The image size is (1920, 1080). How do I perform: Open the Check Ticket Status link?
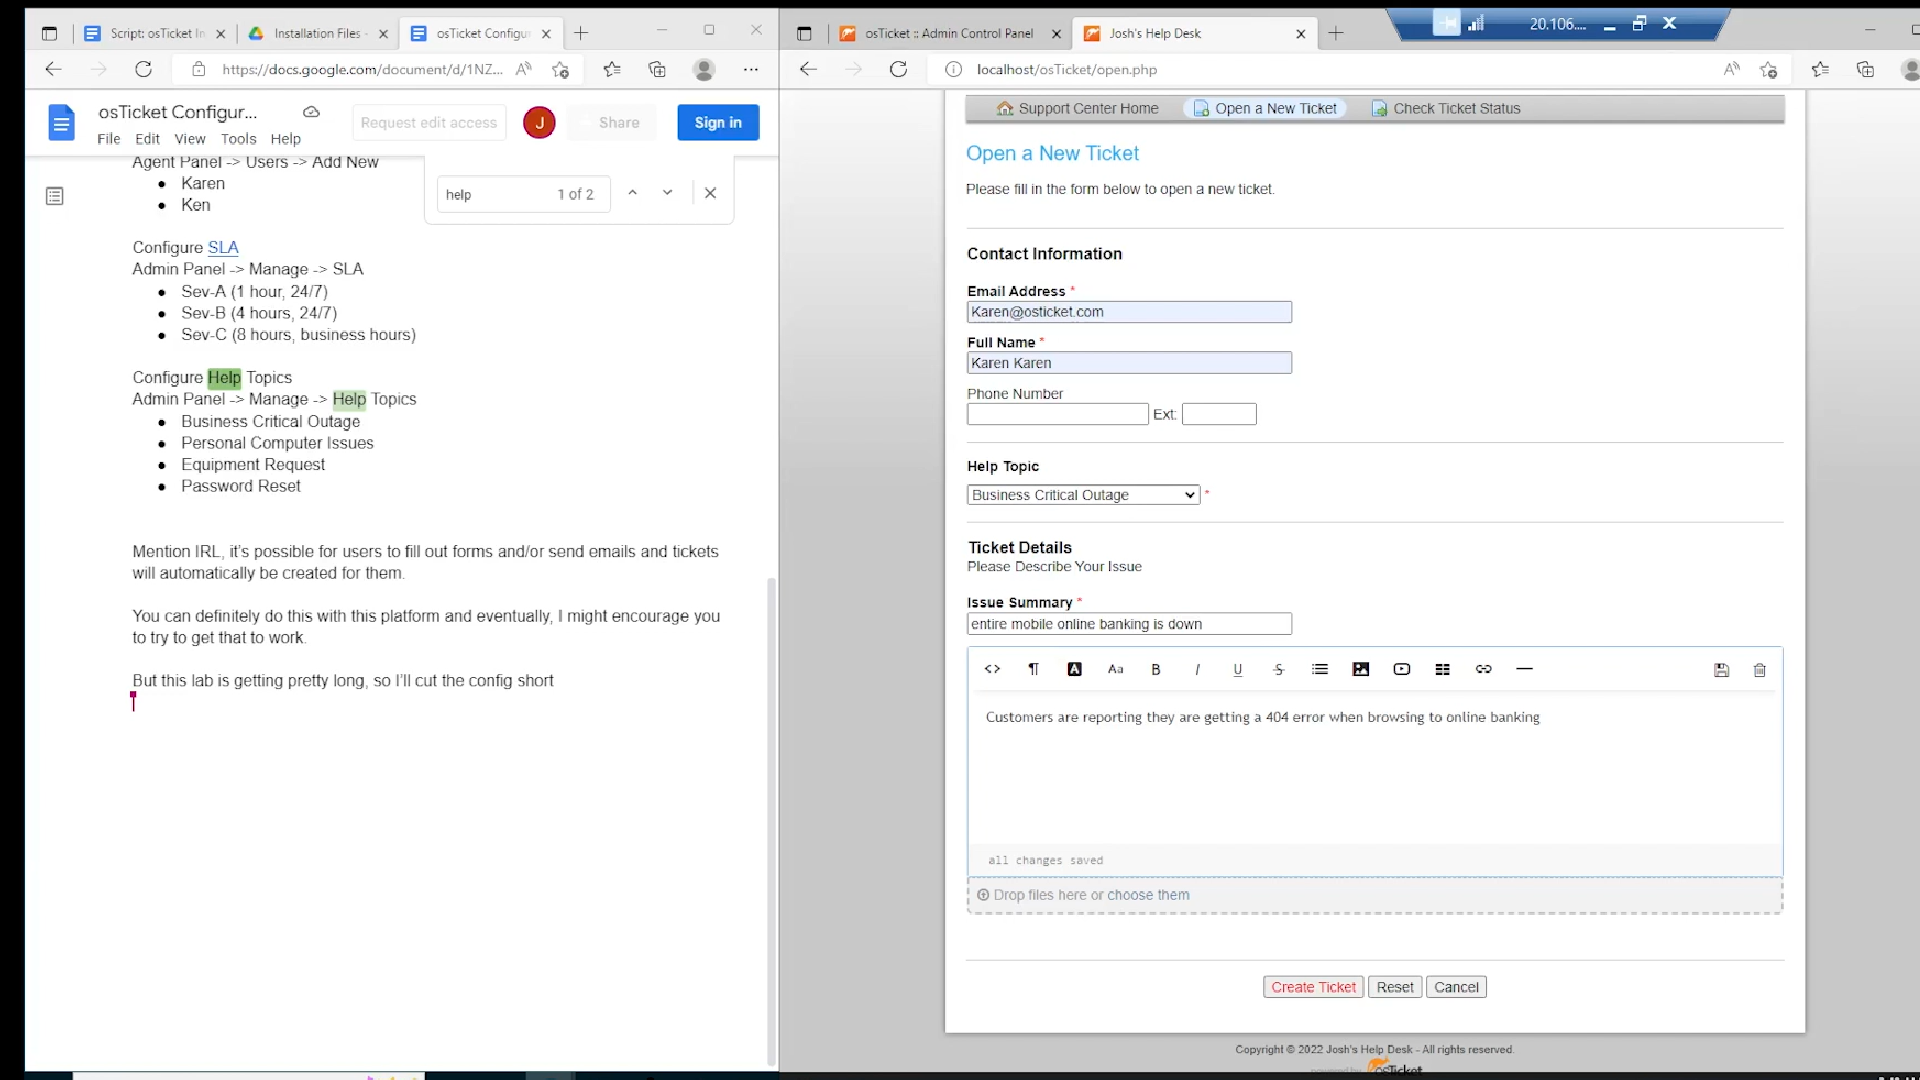[1446, 108]
